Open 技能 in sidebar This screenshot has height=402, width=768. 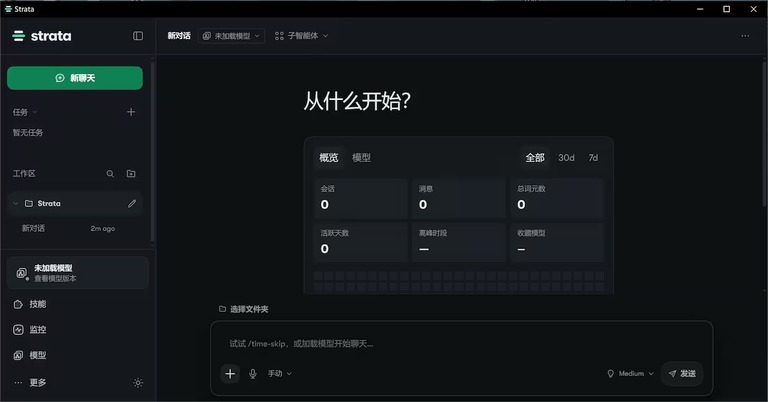point(30,304)
